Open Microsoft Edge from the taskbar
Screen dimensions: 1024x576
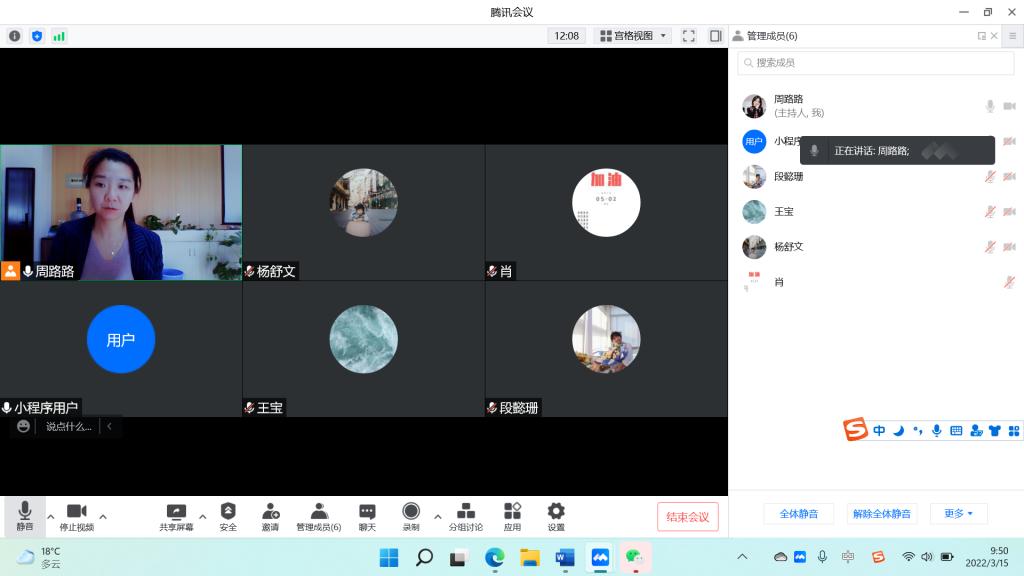pyautogui.click(x=494, y=557)
